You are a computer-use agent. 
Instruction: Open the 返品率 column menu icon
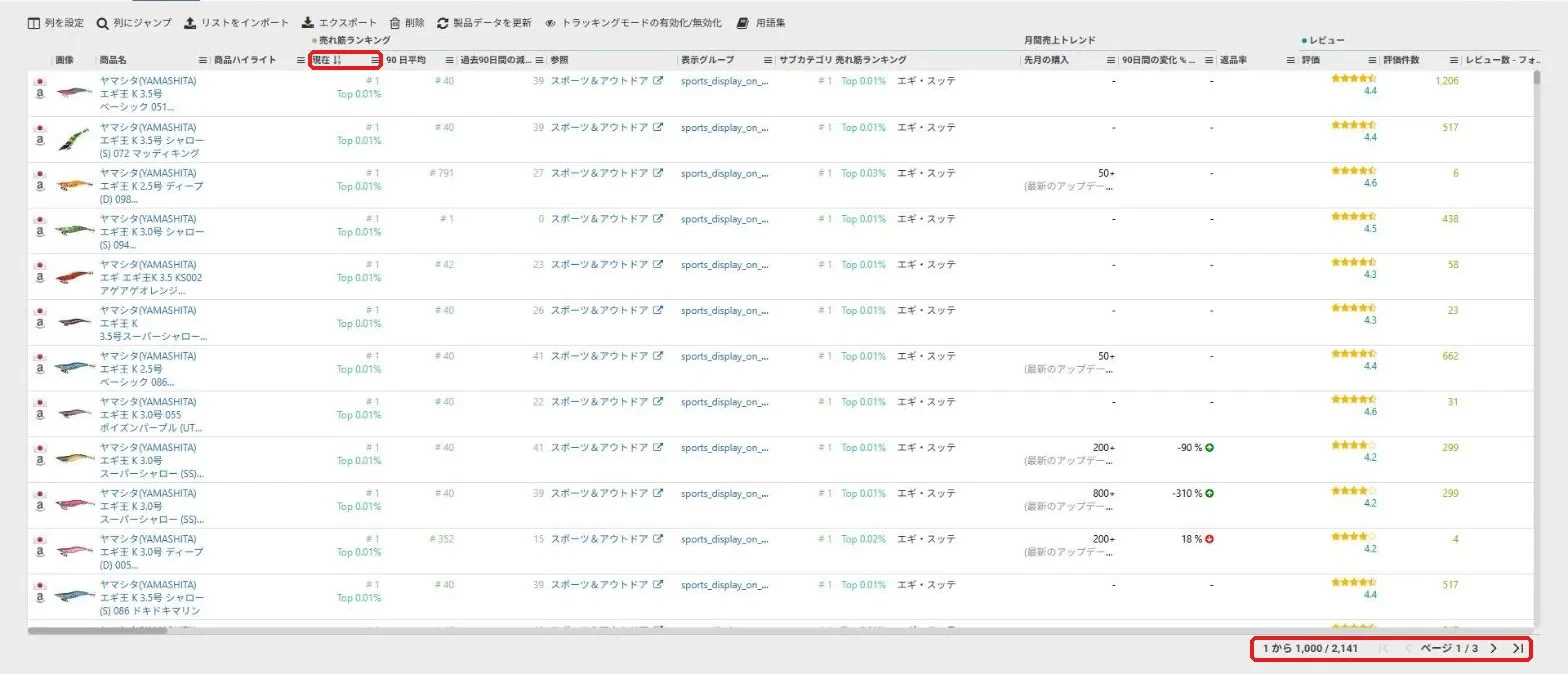(1290, 60)
